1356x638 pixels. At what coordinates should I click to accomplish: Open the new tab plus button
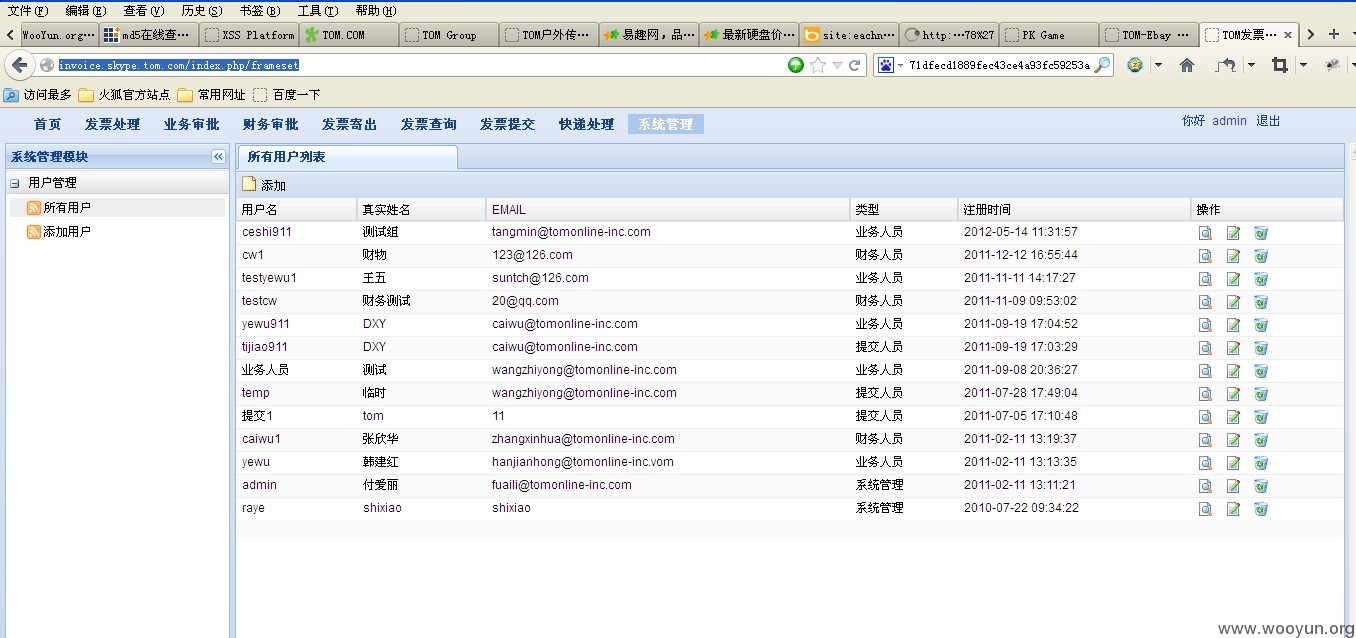1333,34
